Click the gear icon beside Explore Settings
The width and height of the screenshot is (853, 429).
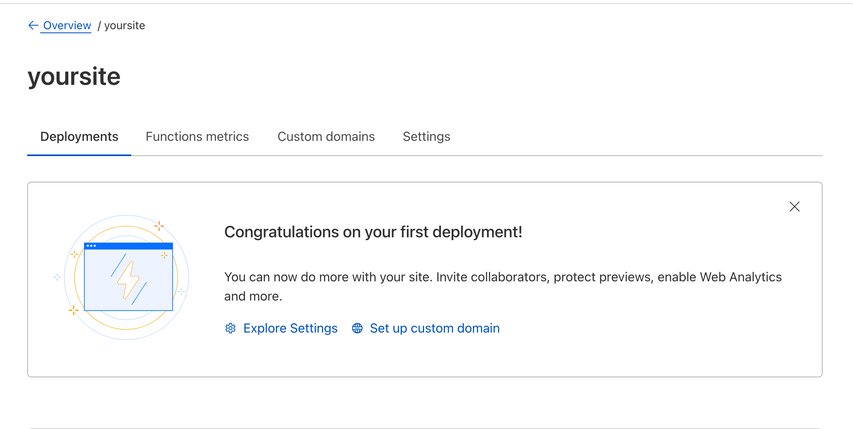point(230,329)
